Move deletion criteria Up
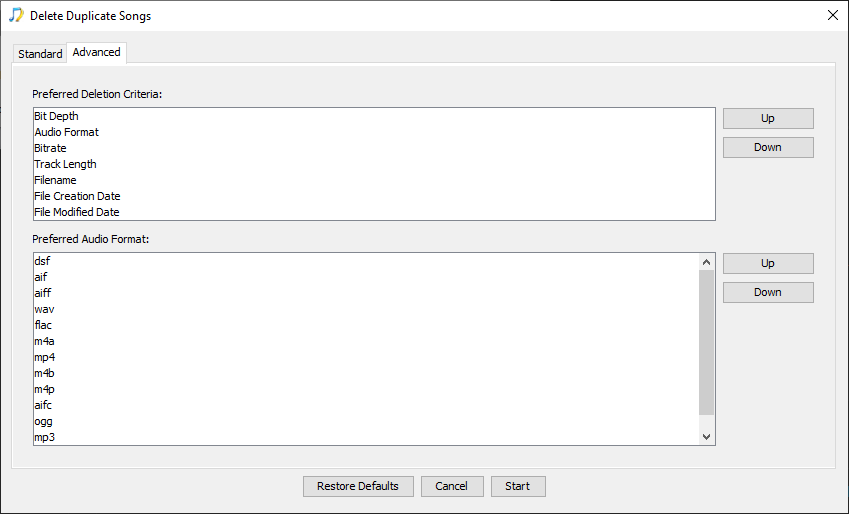 [x=768, y=119]
